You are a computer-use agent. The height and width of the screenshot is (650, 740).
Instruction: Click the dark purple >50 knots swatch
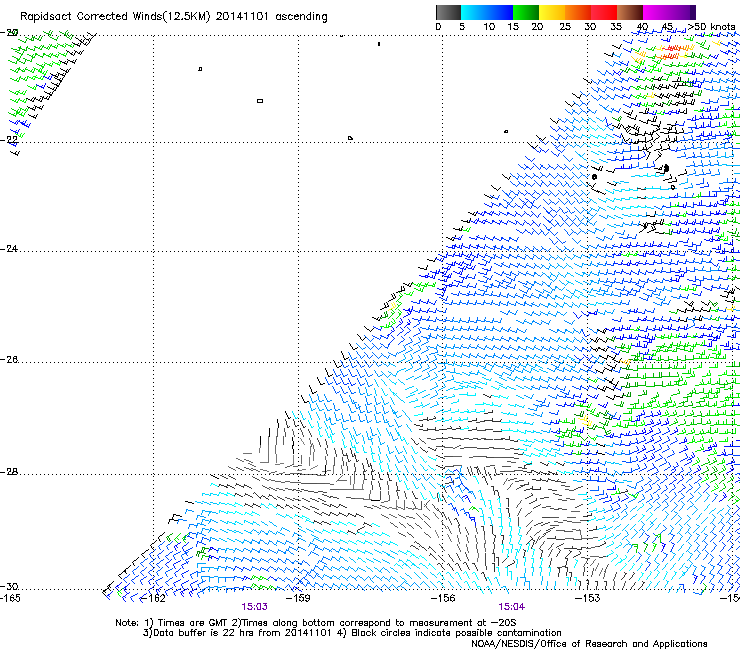692,12
